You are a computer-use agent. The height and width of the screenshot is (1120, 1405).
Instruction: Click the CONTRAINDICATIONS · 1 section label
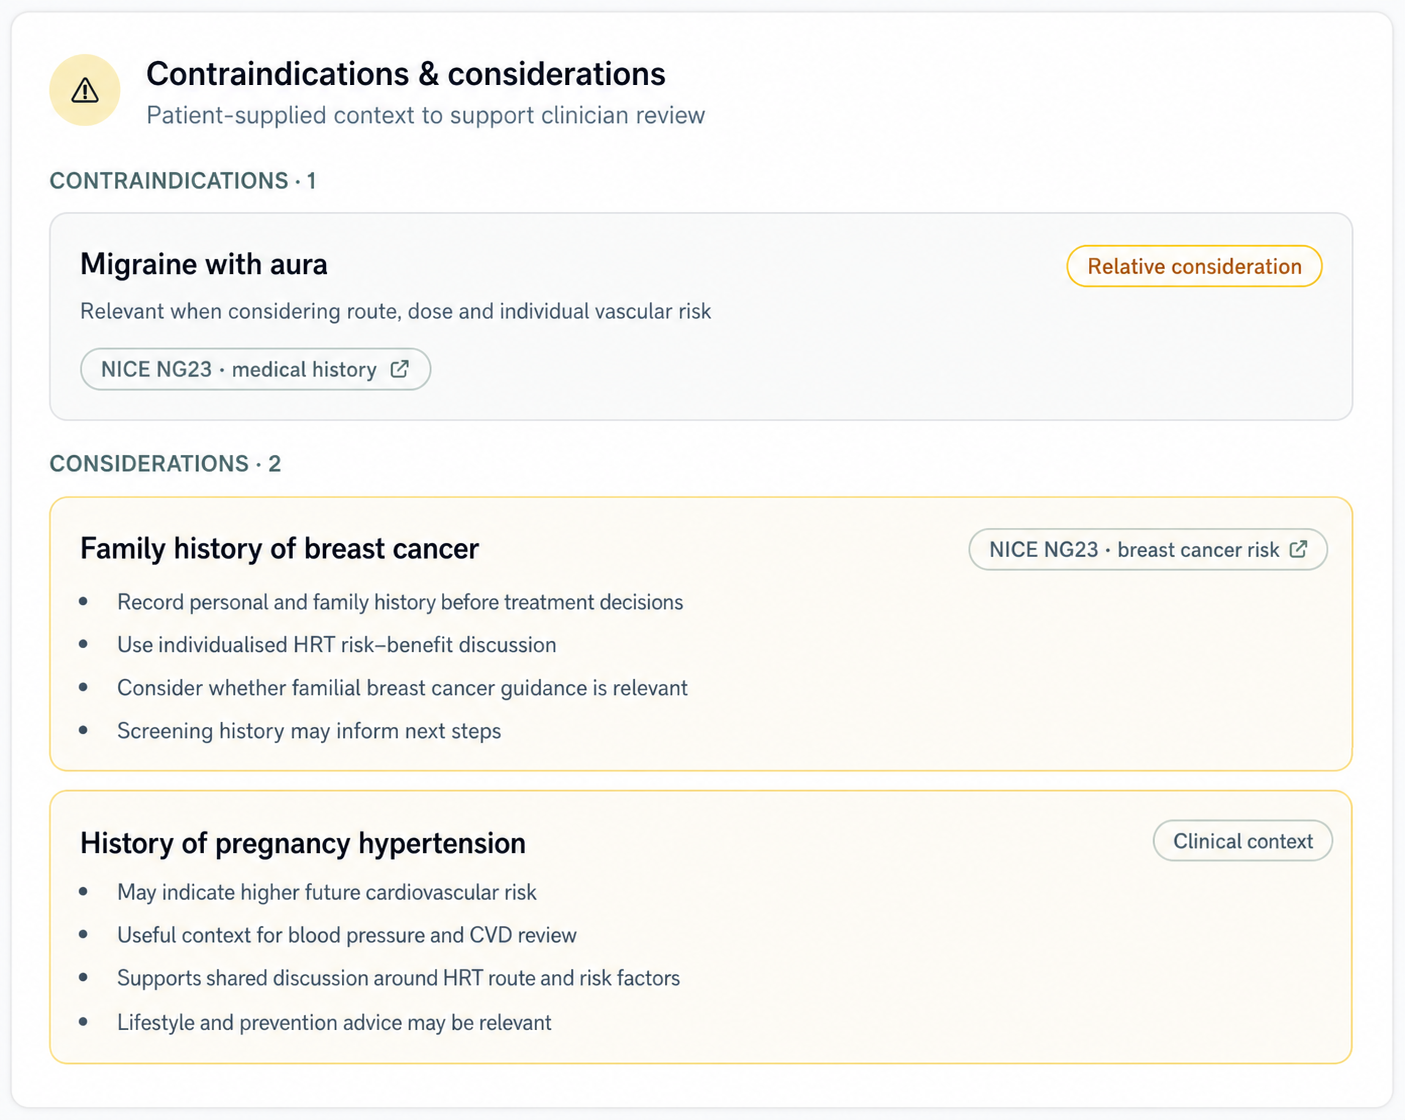coord(183,181)
